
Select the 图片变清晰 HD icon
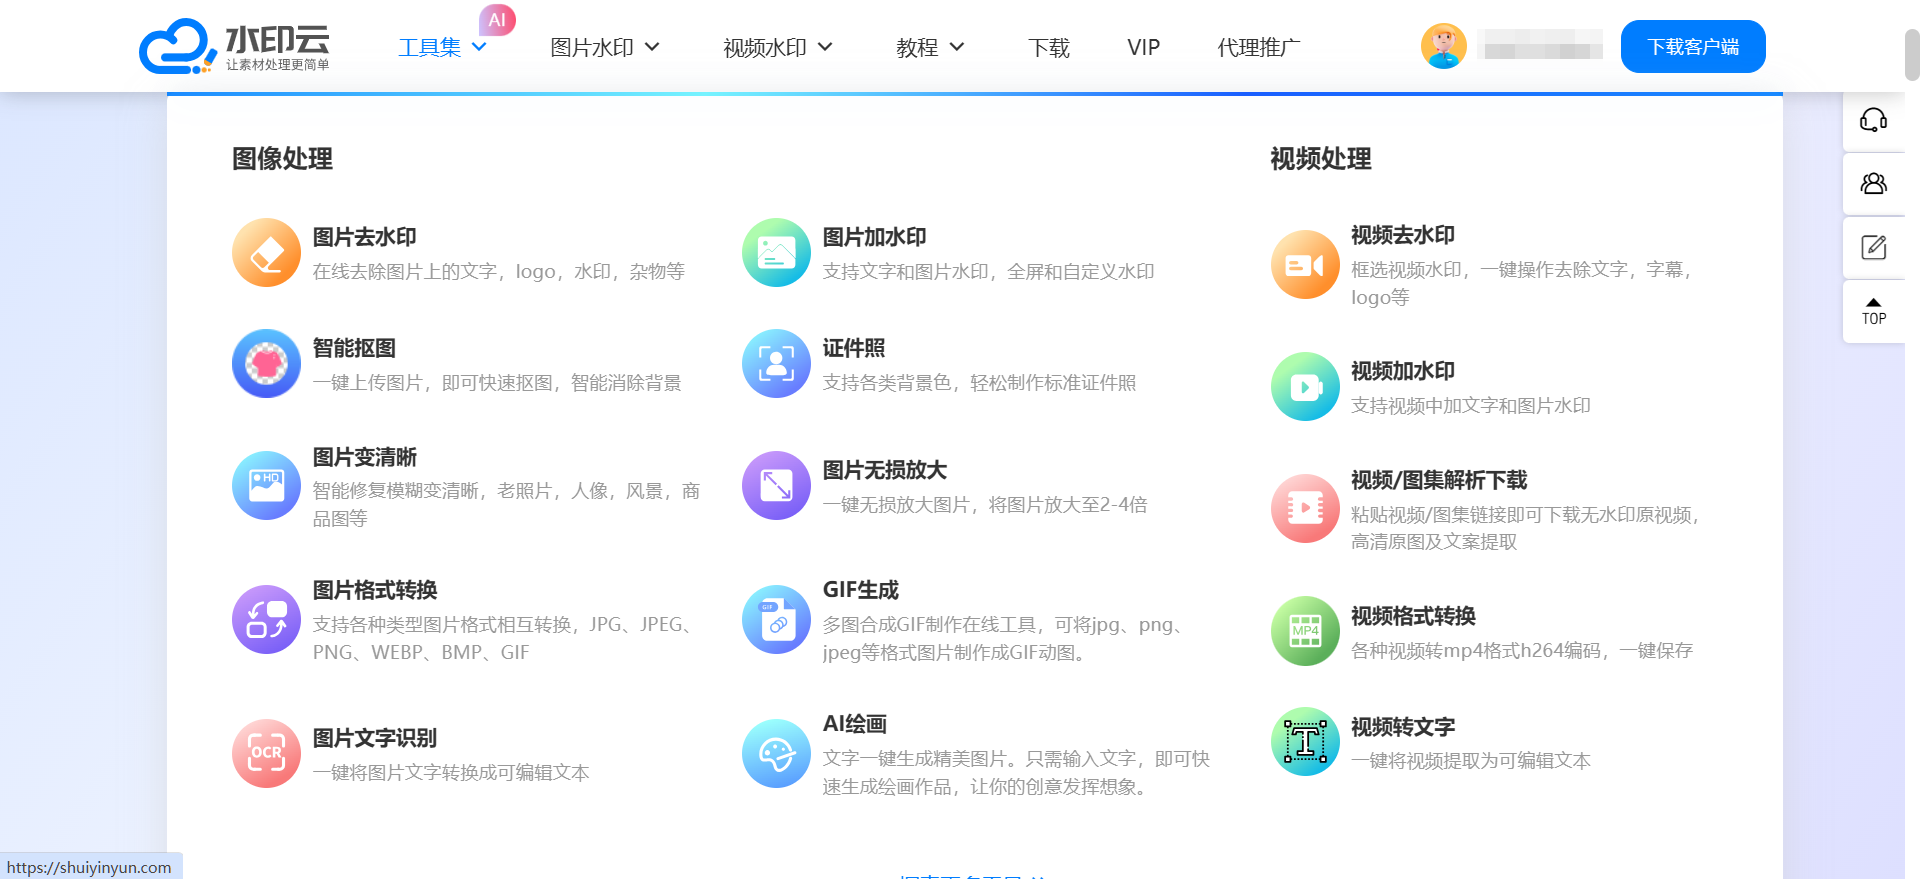266,485
